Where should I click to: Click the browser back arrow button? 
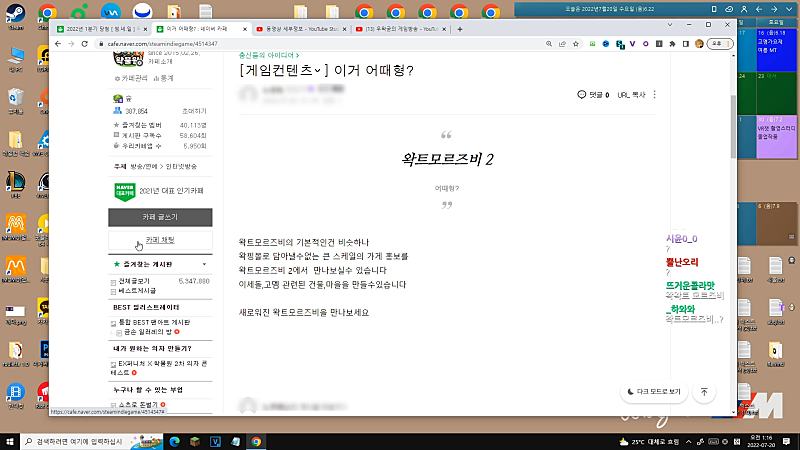coord(57,44)
